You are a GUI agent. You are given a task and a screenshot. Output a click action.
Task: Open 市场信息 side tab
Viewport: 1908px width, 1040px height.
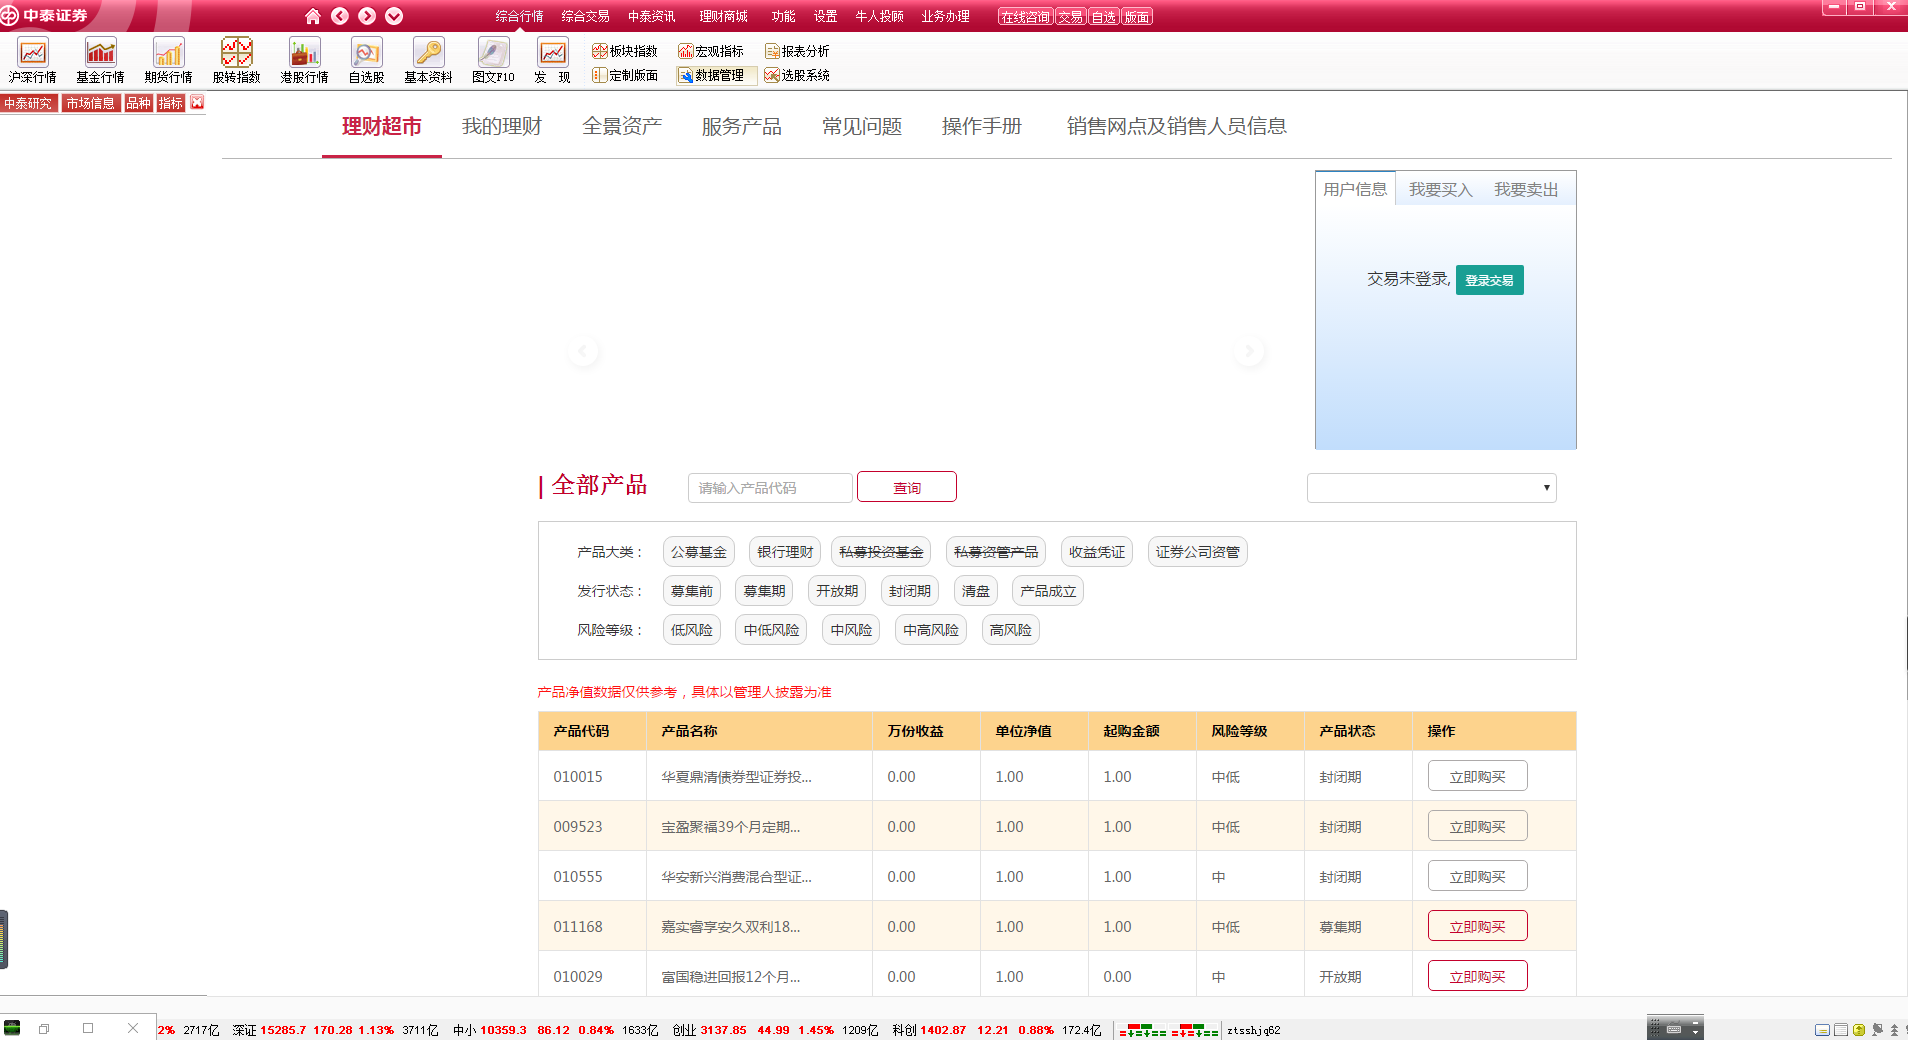click(x=90, y=103)
